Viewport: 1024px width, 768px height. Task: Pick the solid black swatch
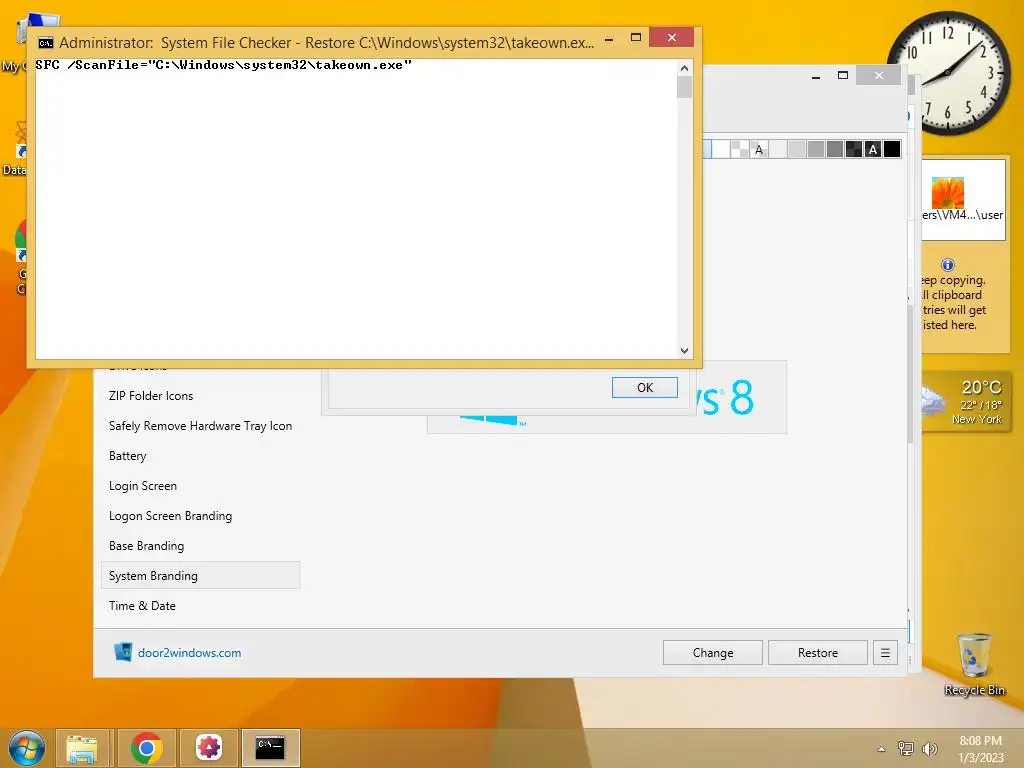tap(892, 149)
